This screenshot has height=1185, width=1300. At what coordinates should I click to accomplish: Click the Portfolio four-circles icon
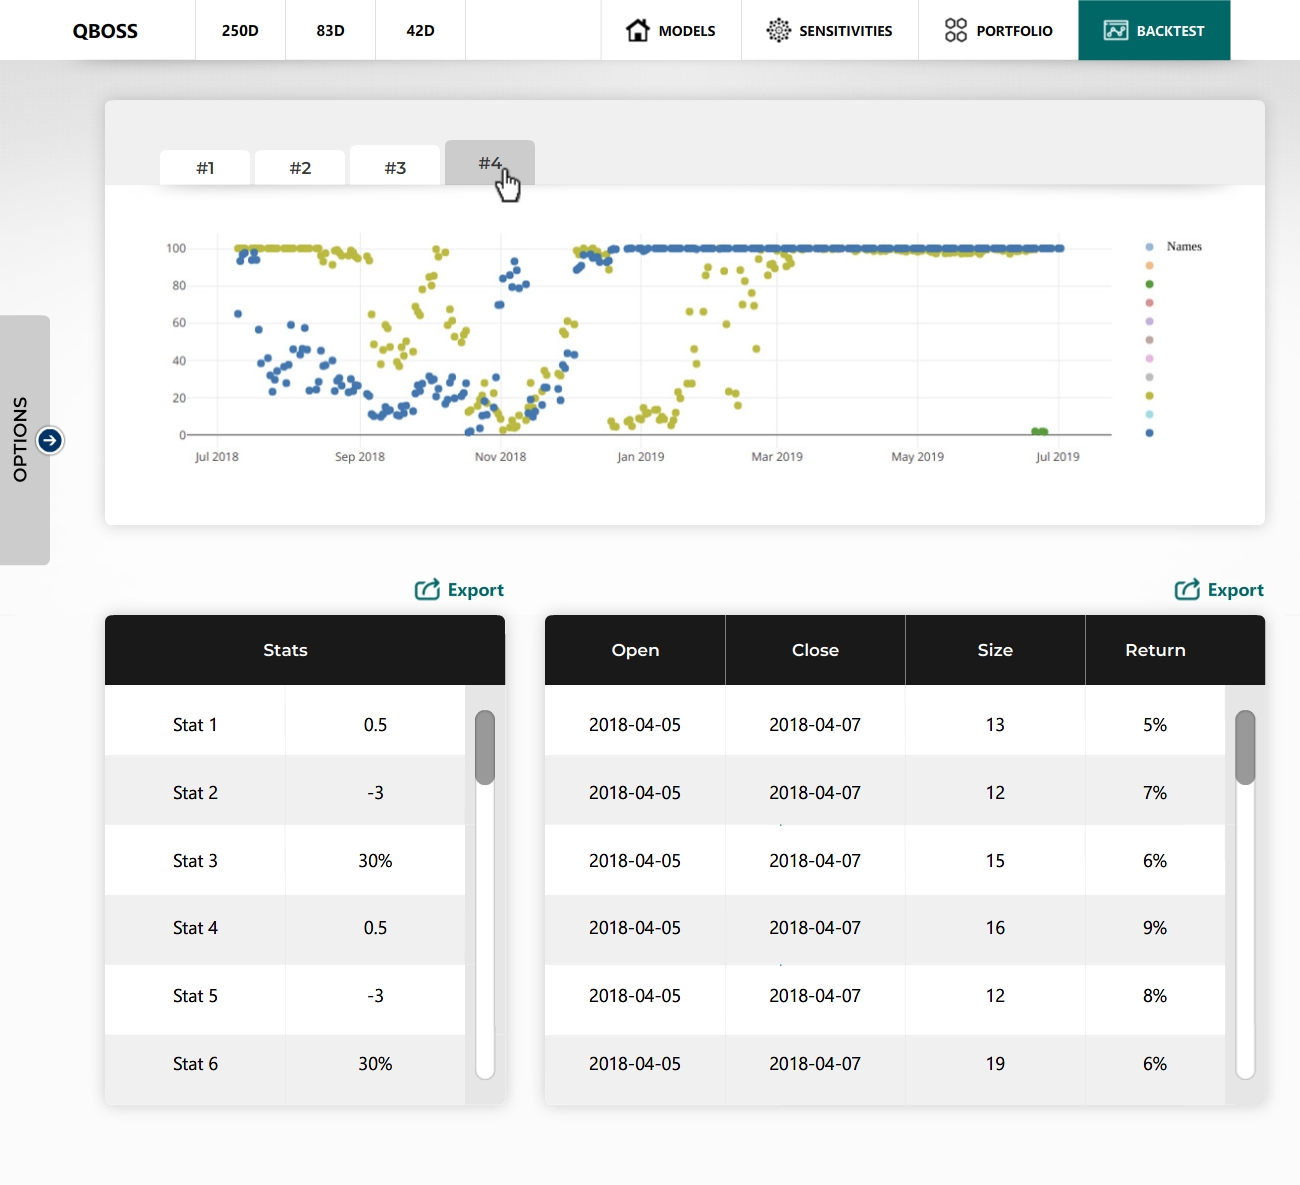tap(955, 30)
